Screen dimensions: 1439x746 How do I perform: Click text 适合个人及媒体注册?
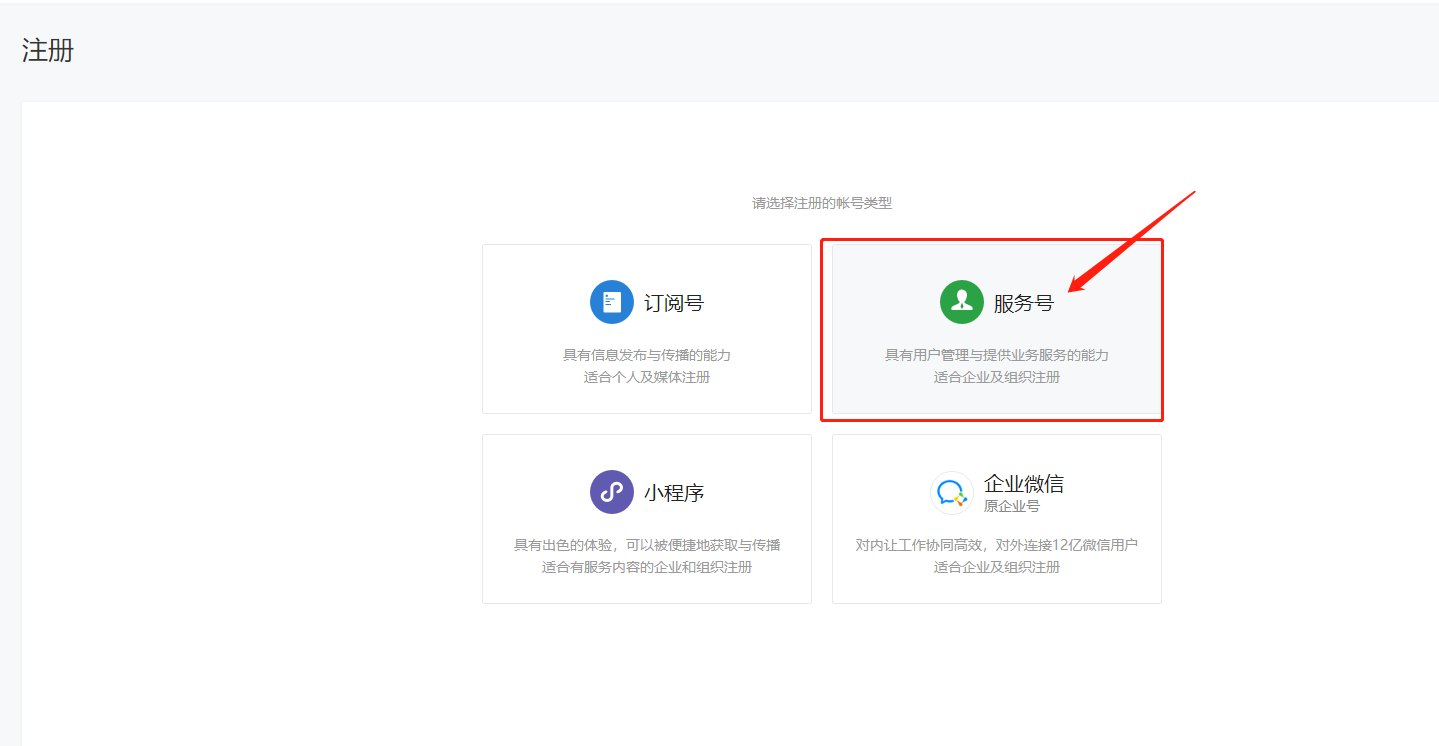[x=647, y=378]
